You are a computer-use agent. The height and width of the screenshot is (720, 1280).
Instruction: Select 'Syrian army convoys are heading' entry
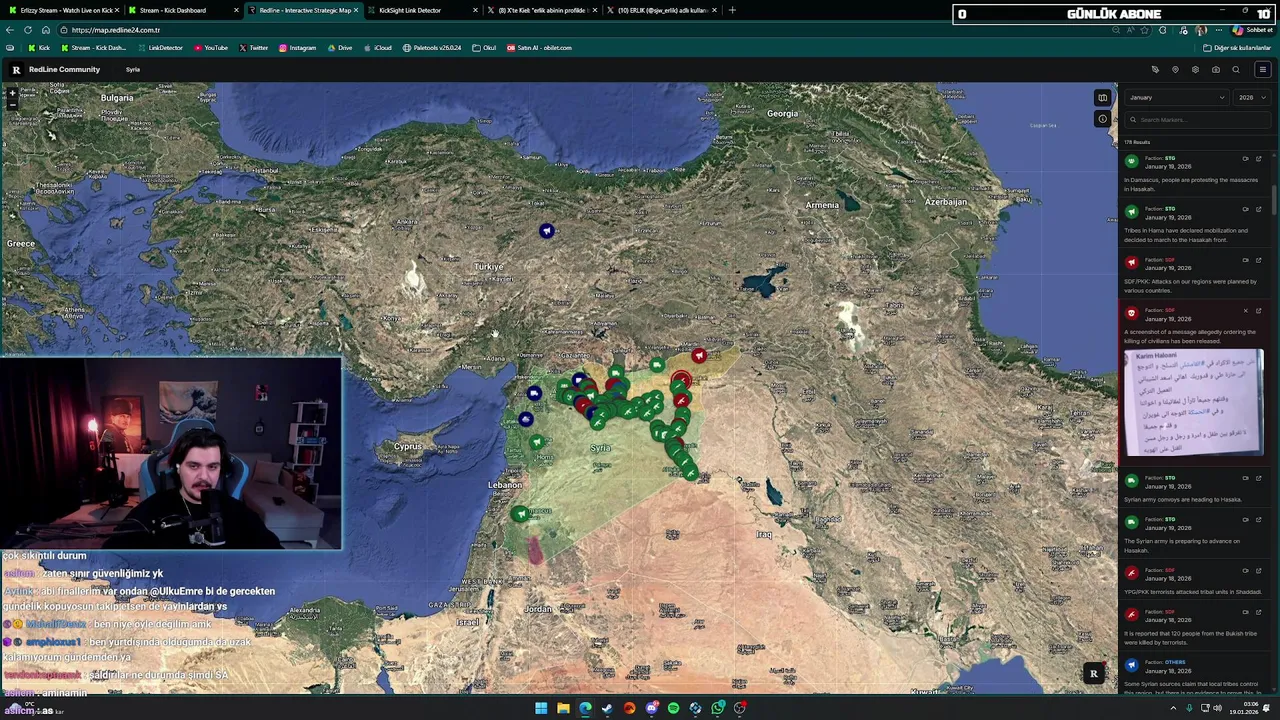tap(1195, 488)
